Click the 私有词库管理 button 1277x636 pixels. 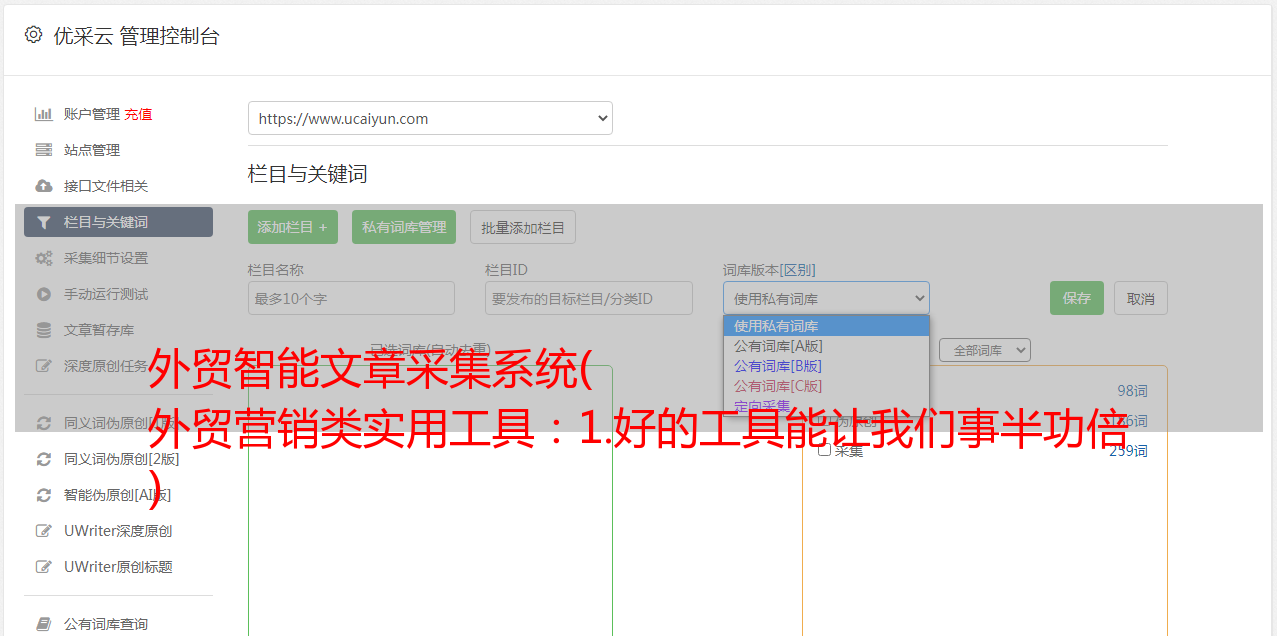[404, 227]
